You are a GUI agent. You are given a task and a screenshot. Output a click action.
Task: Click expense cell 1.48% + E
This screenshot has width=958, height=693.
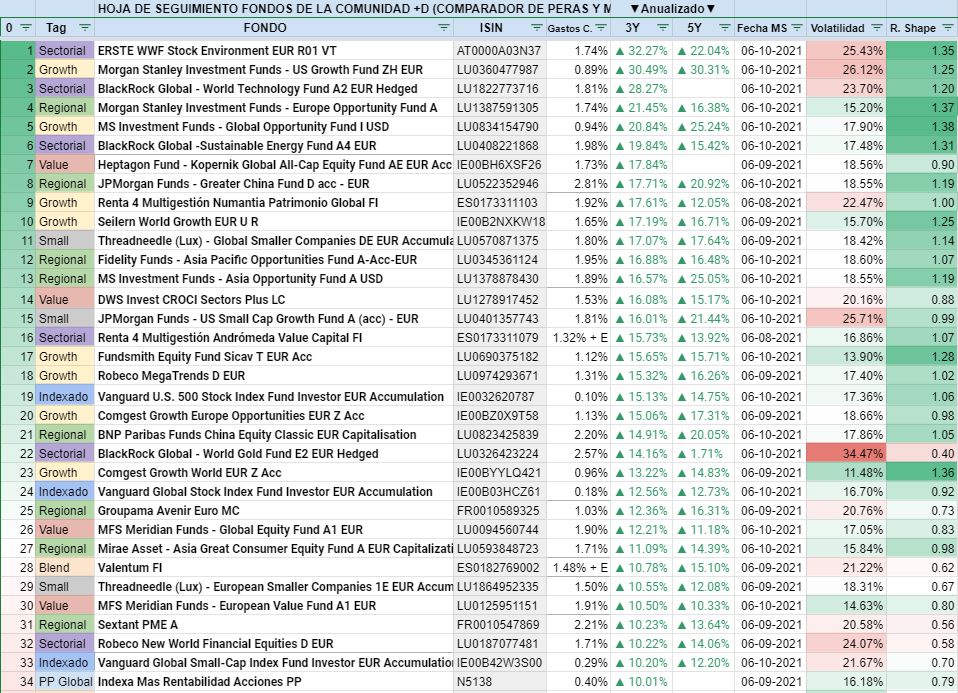coord(578,567)
